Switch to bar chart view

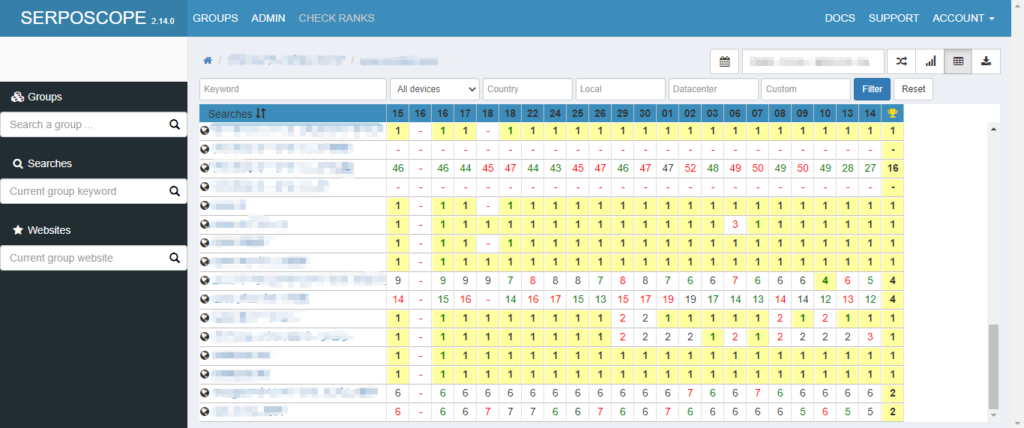pyautogui.click(x=929, y=62)
